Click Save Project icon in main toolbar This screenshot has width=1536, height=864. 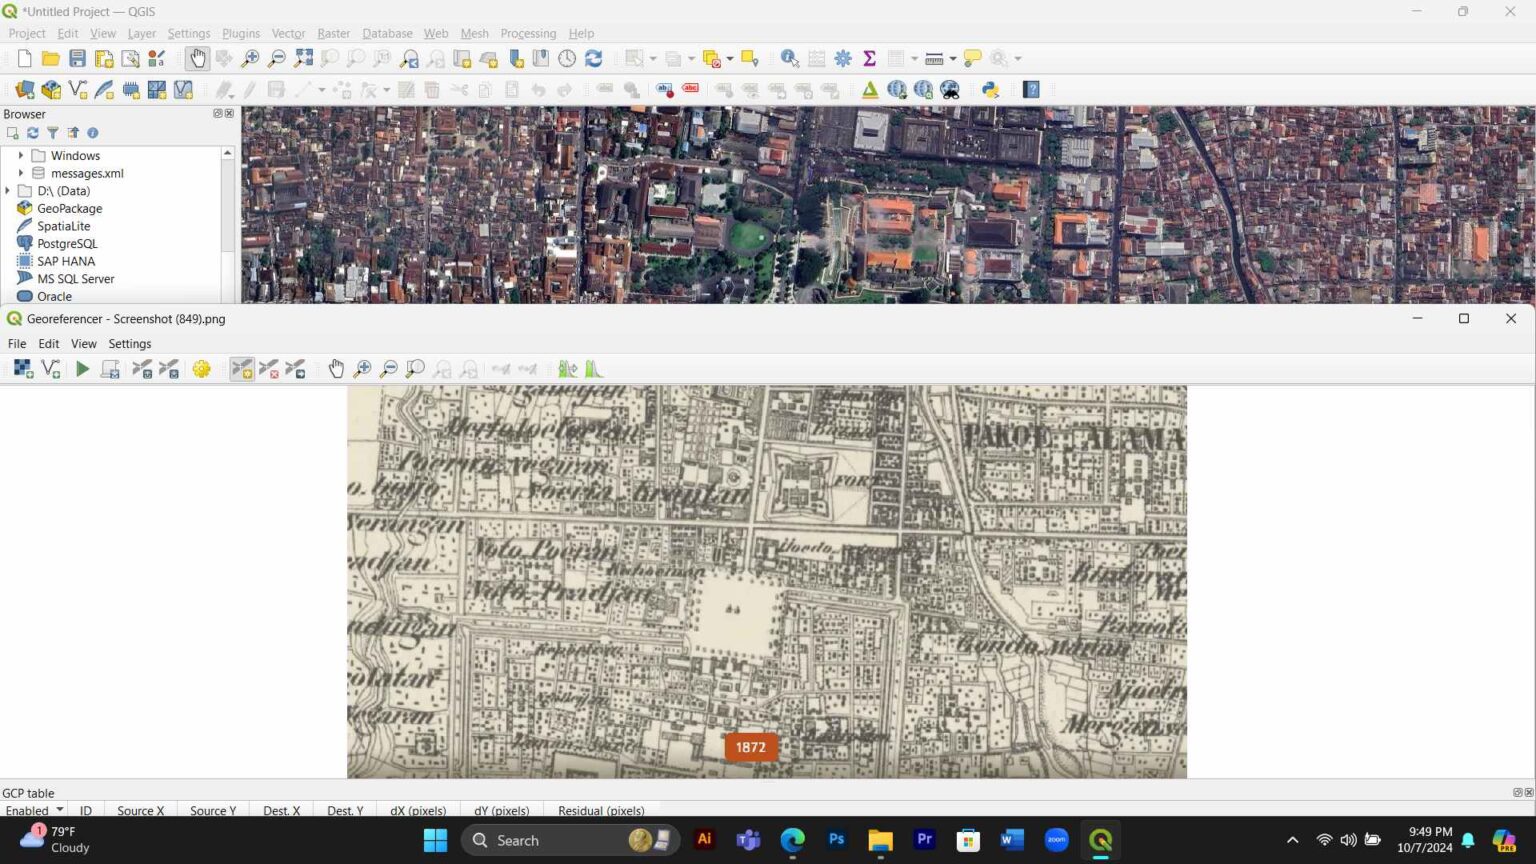click(x=77, y=58)
